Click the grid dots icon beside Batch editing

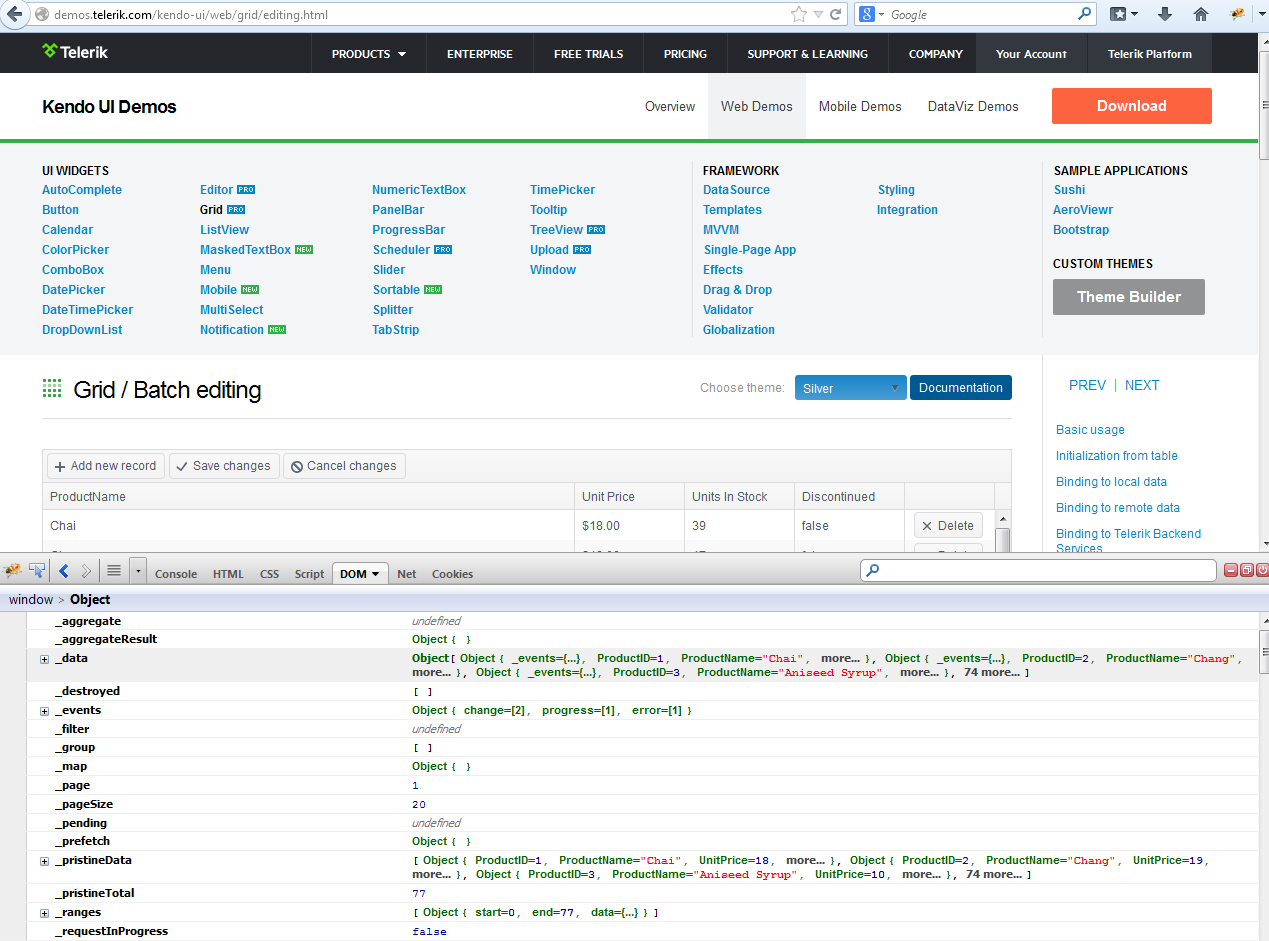52,389
